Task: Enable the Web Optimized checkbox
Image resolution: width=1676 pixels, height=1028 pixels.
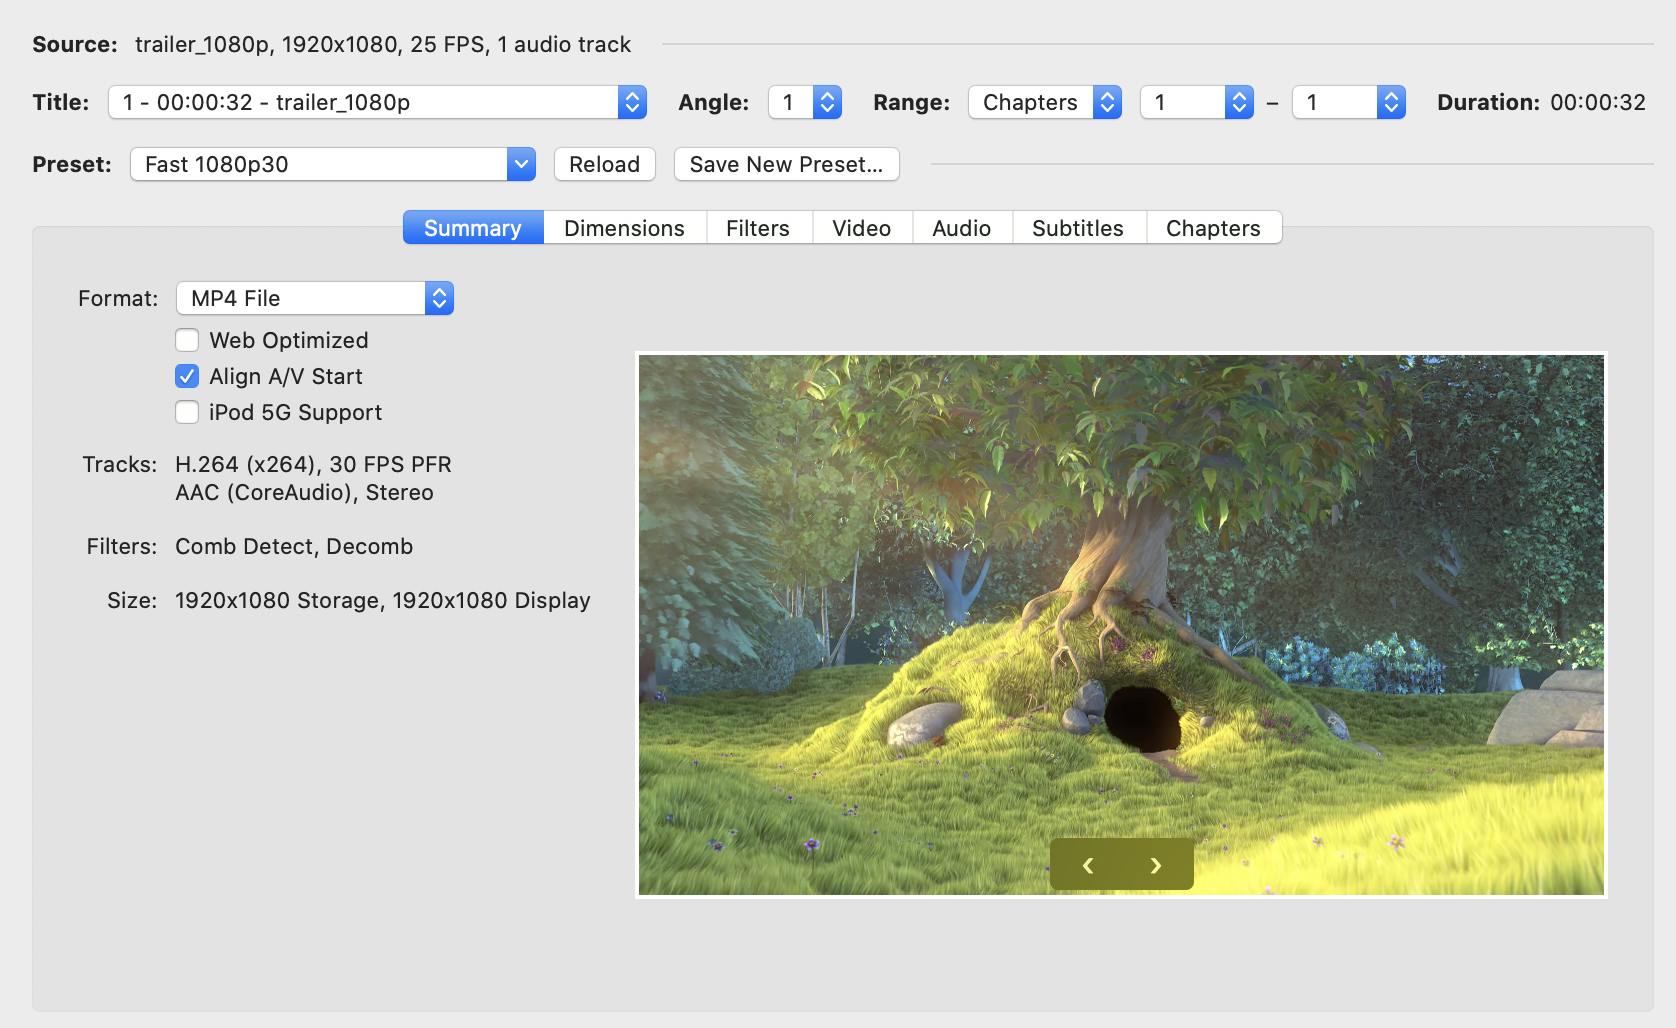Action: coord(187,340)
